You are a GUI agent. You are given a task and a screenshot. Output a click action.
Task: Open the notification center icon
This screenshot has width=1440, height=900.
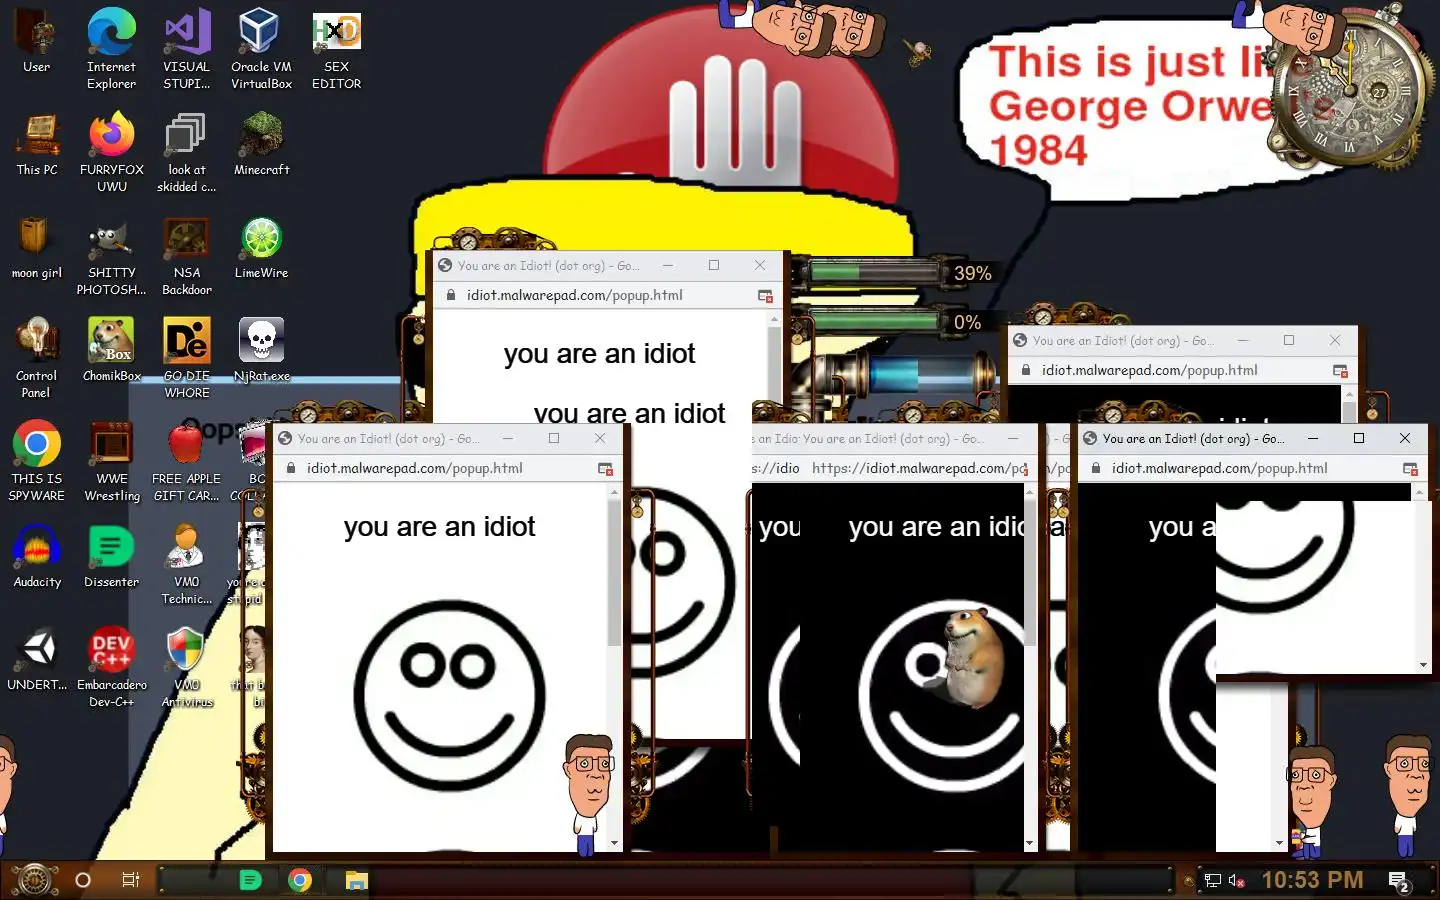click(1399, 881)
